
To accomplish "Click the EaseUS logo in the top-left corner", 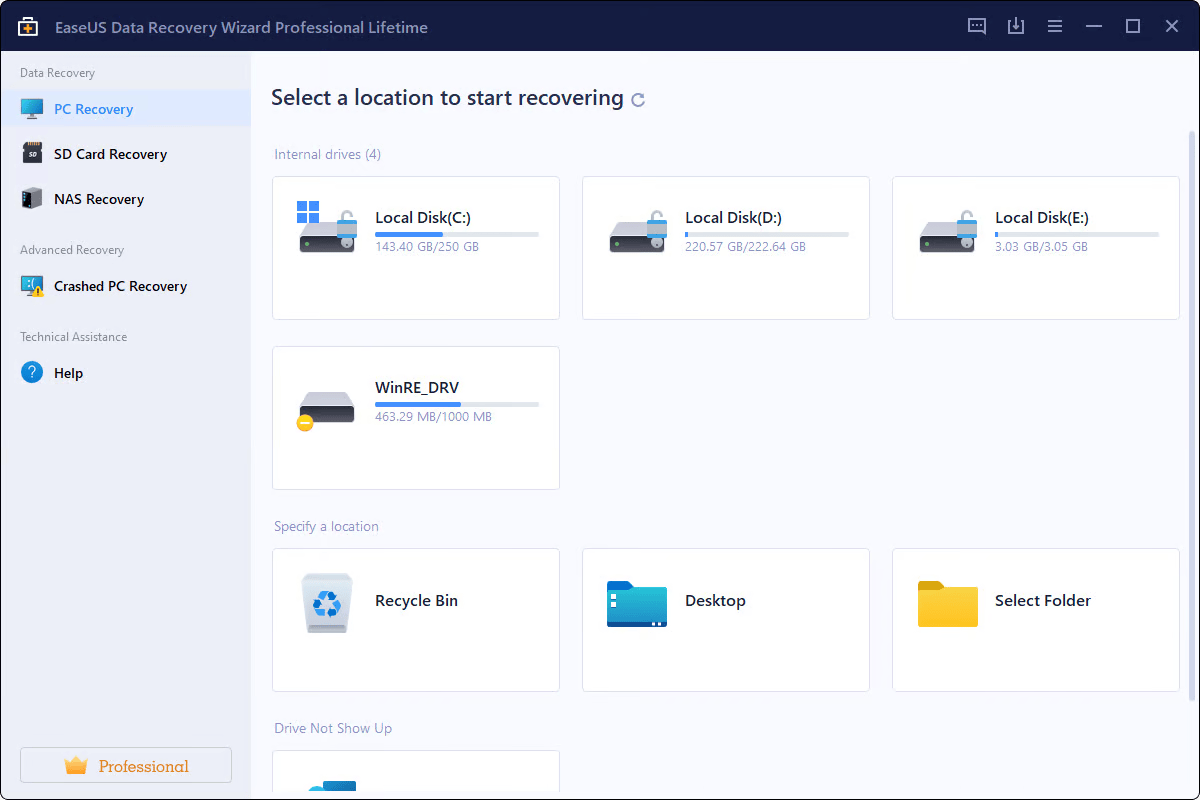I will click(x=27, y=26).
